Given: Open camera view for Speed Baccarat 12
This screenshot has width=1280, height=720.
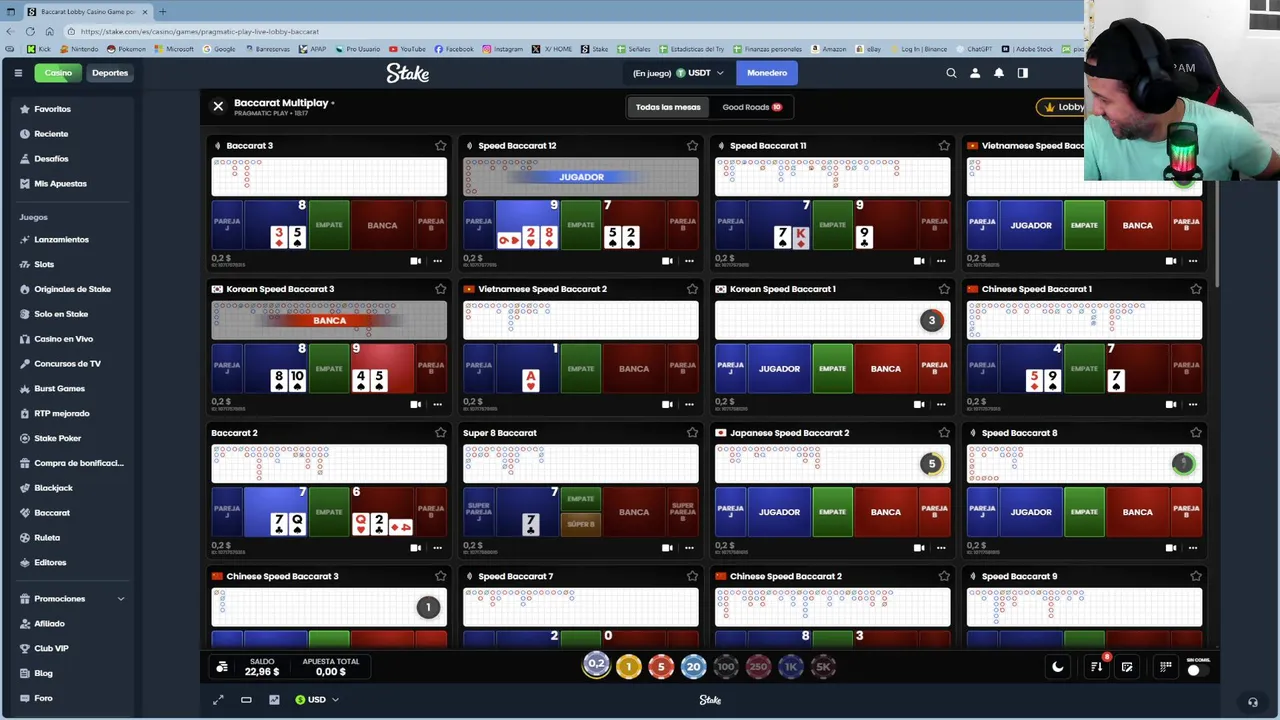Looking at the screenshot, I should [x=667, y=261].
